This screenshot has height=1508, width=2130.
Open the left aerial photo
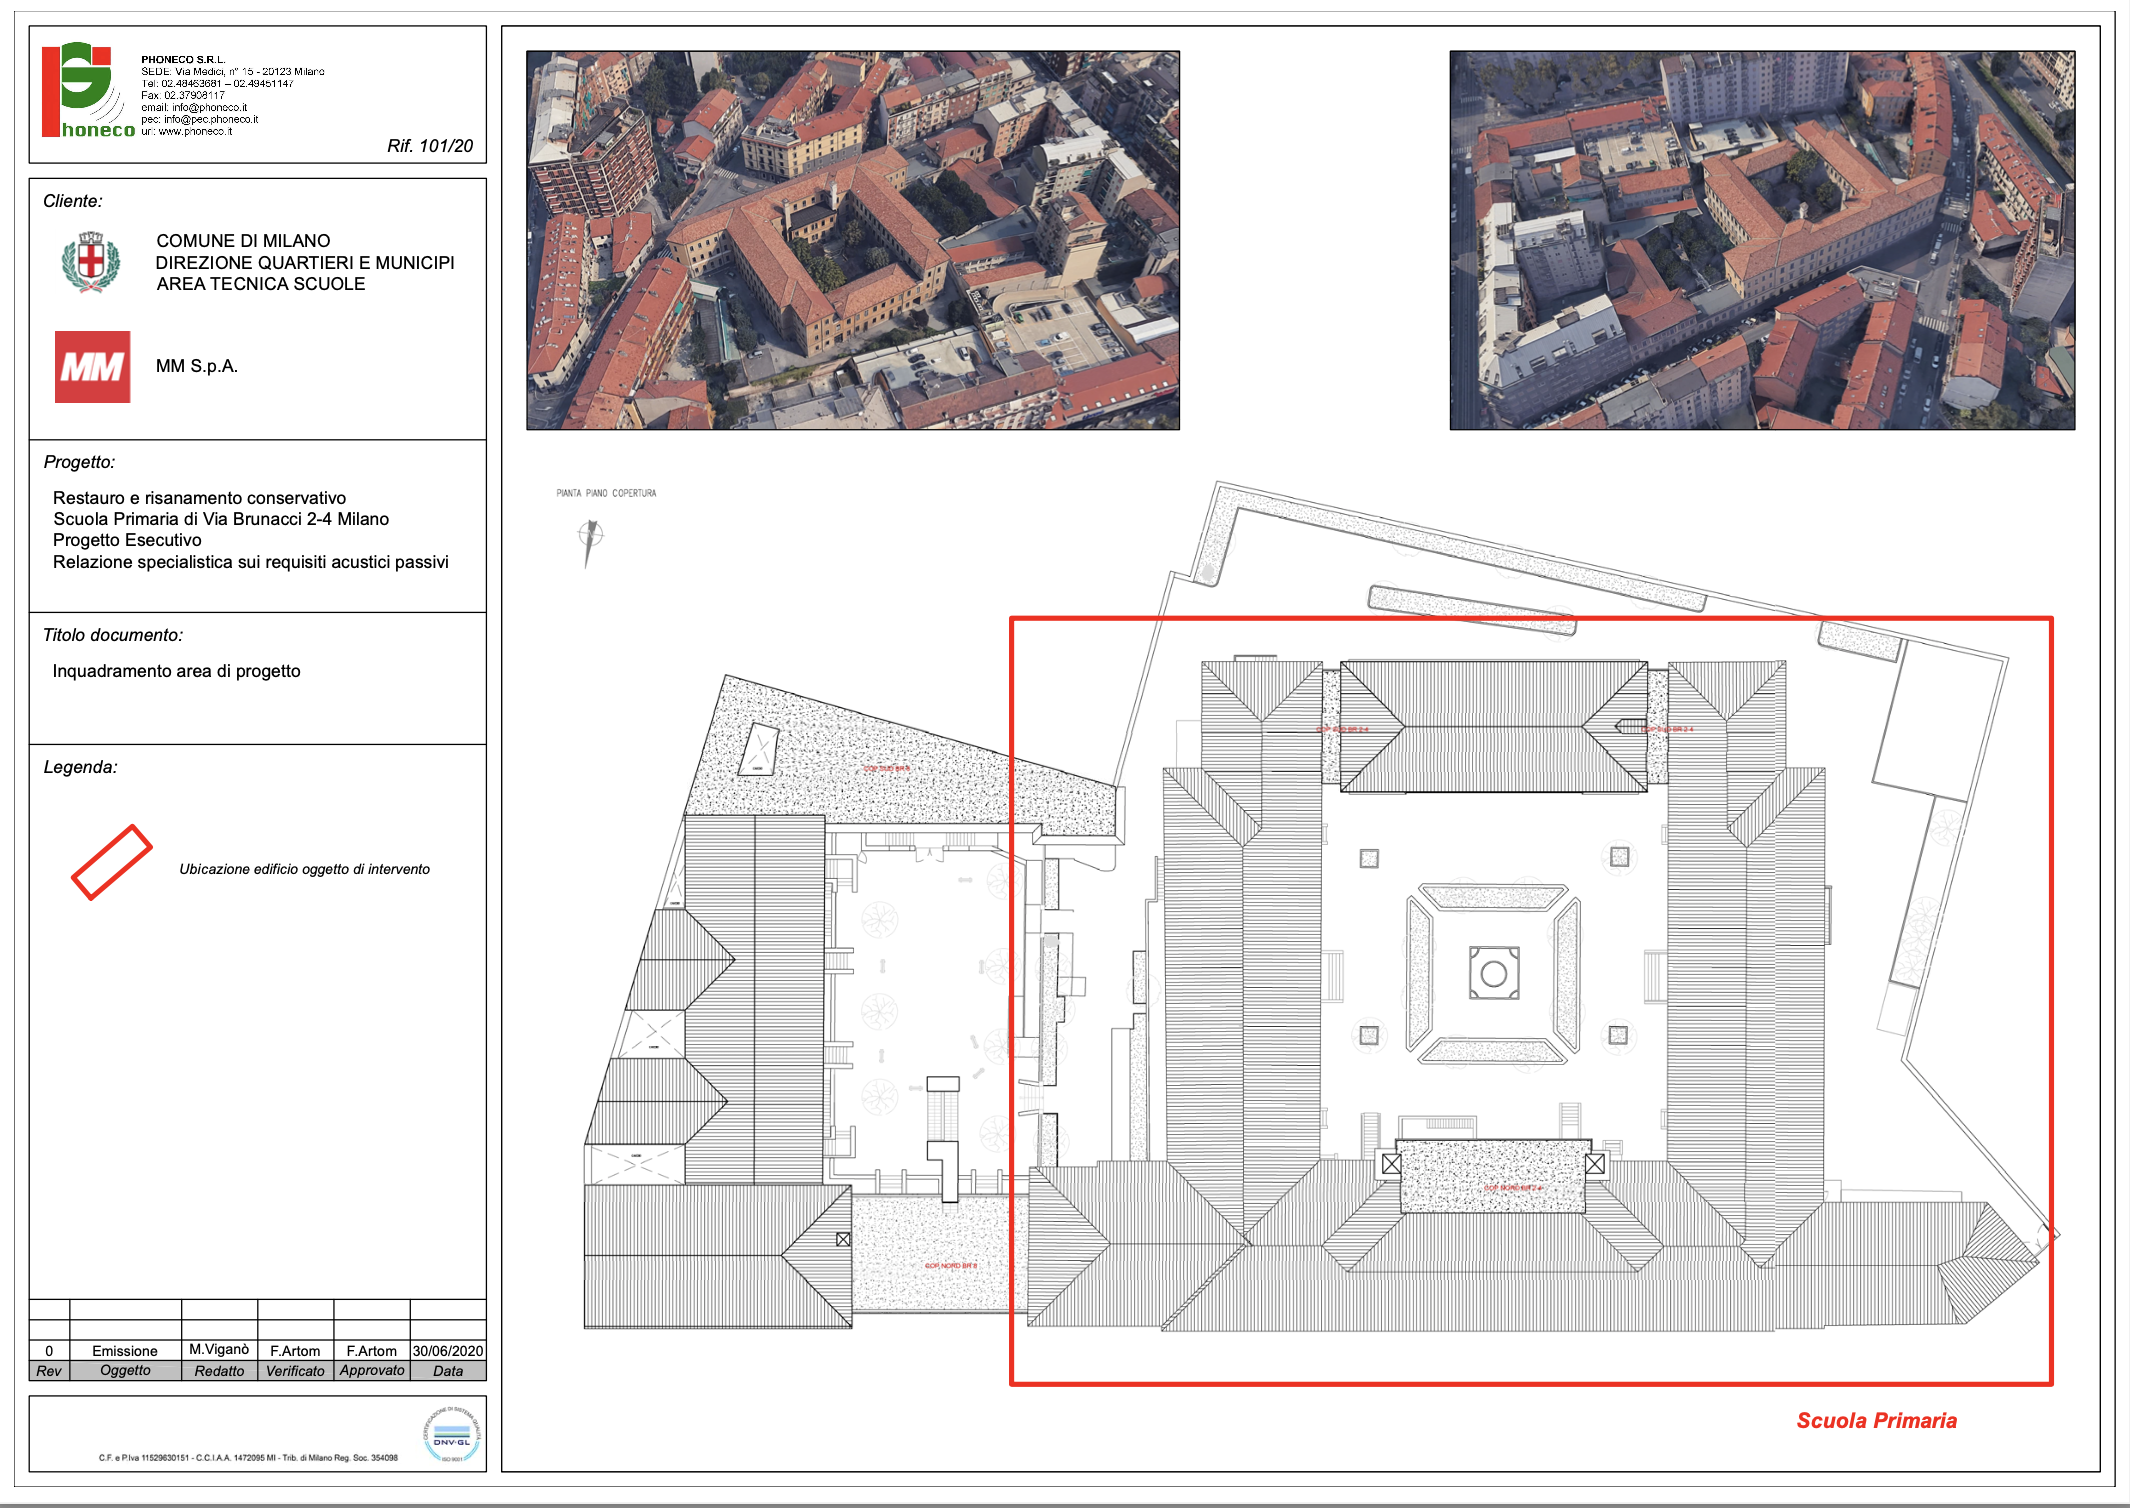point(853,240)
